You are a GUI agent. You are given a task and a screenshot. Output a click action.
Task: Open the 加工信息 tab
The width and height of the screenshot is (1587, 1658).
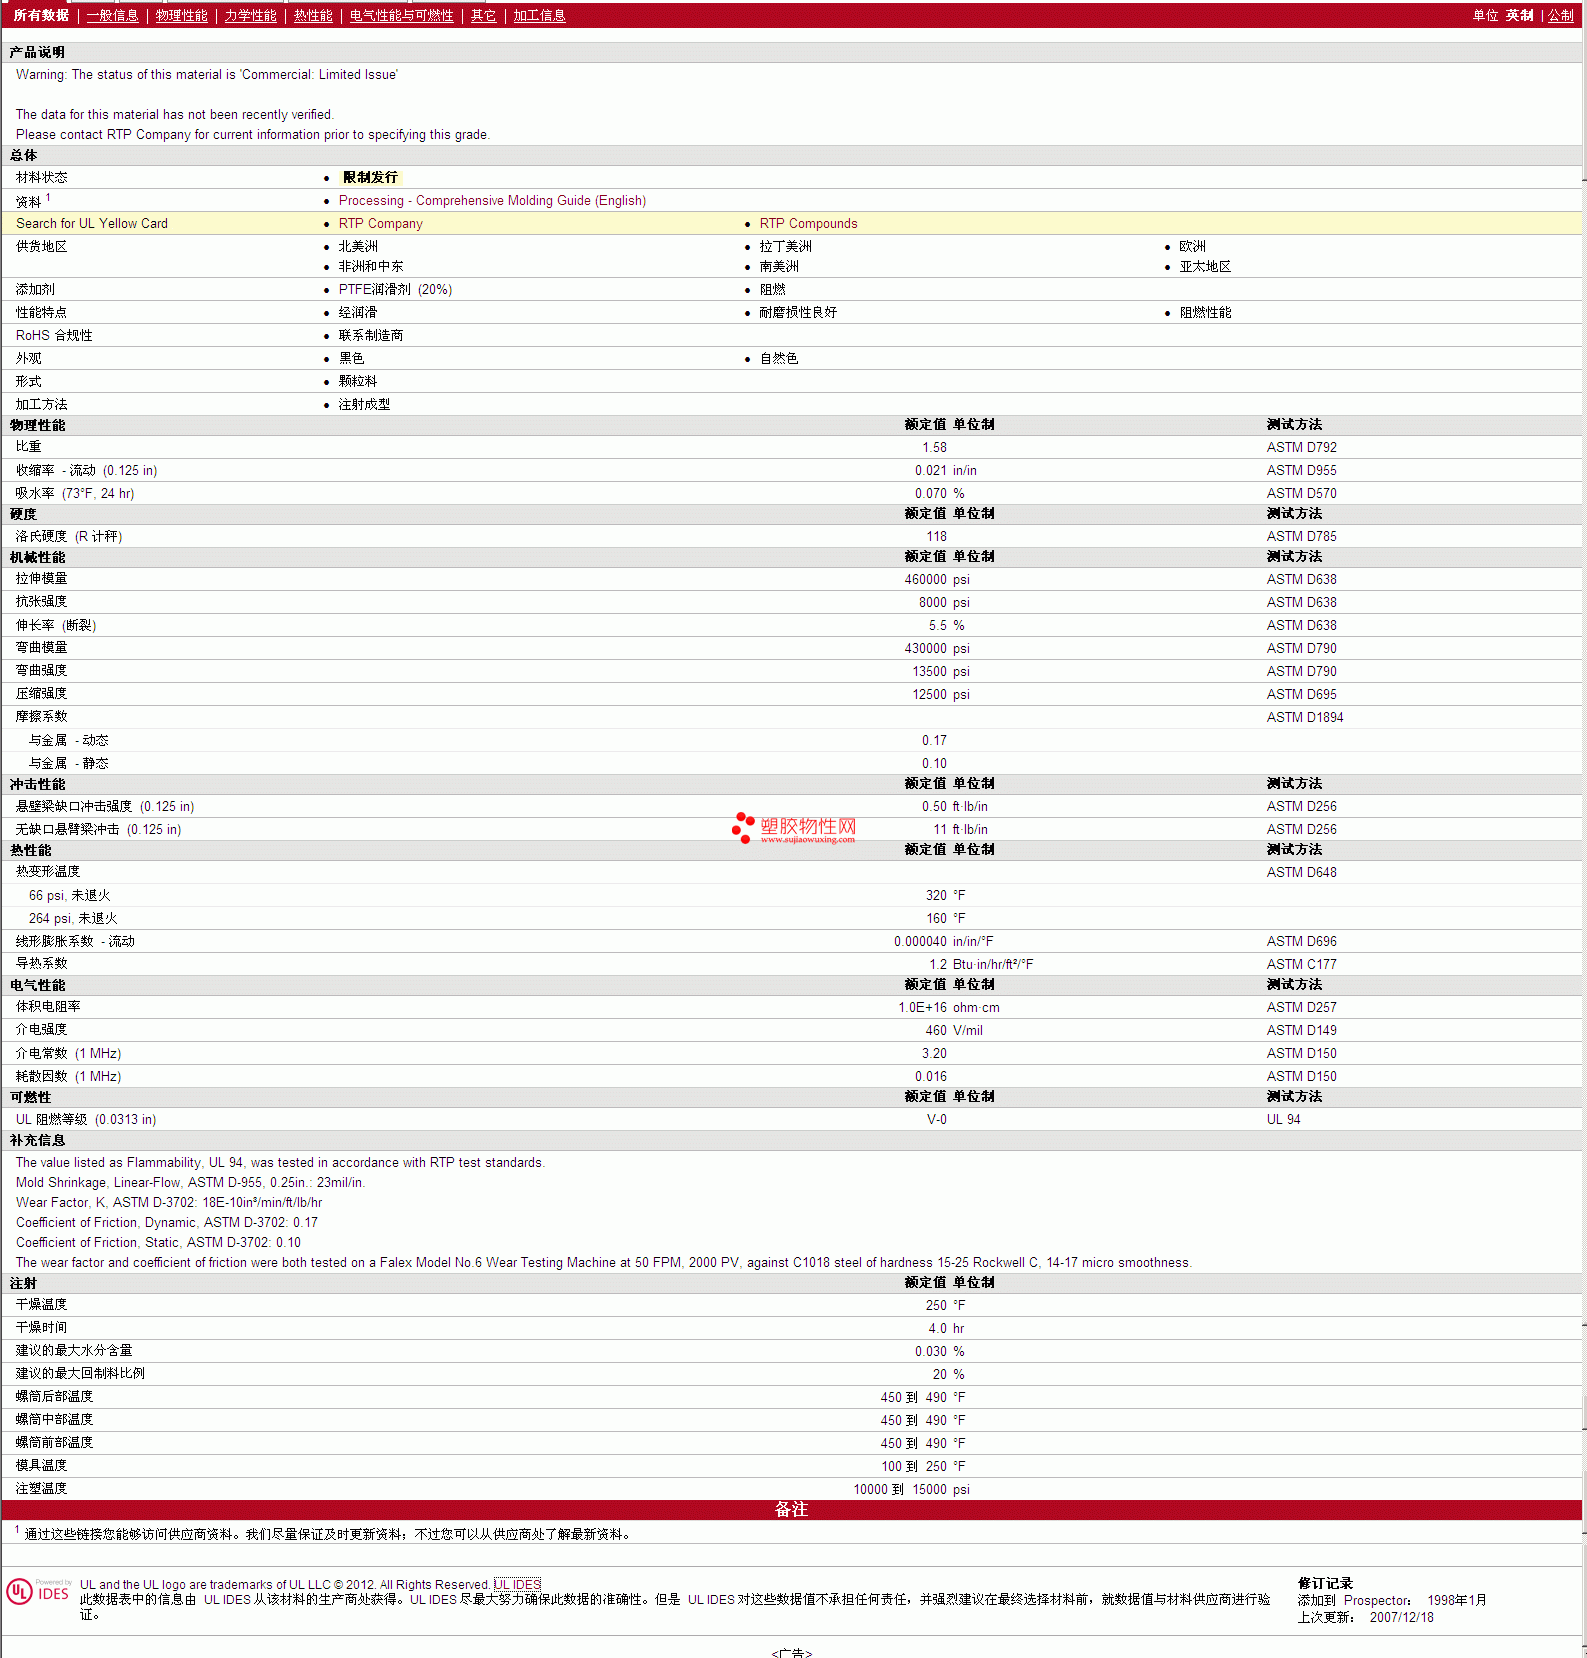coord(539,15)
